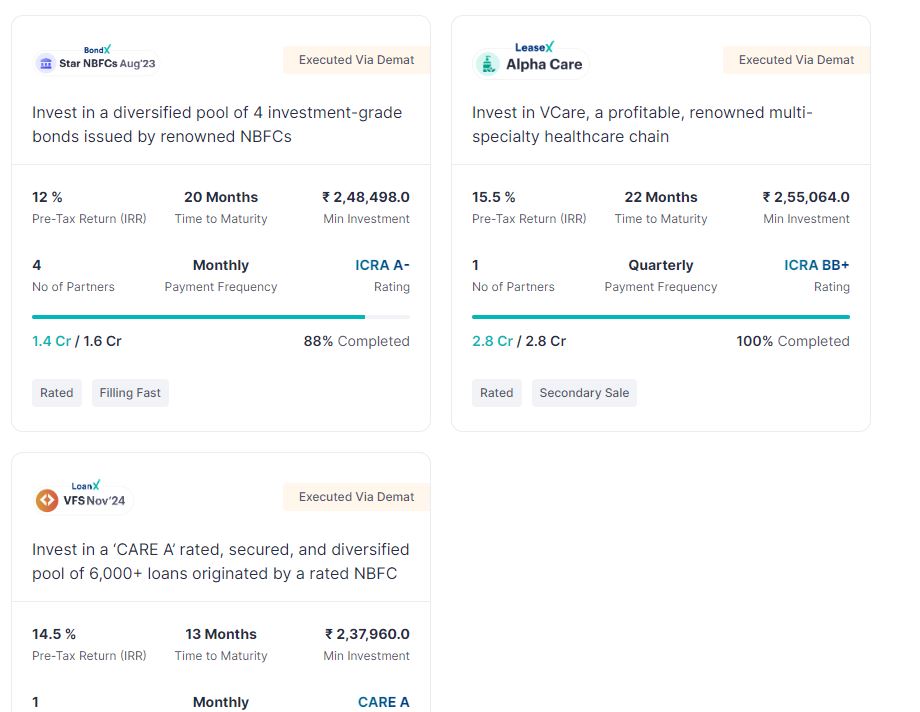Viewport: 920px width, 712px height.
Task: Click the CARE A rating link
Action: pos(384,702)
